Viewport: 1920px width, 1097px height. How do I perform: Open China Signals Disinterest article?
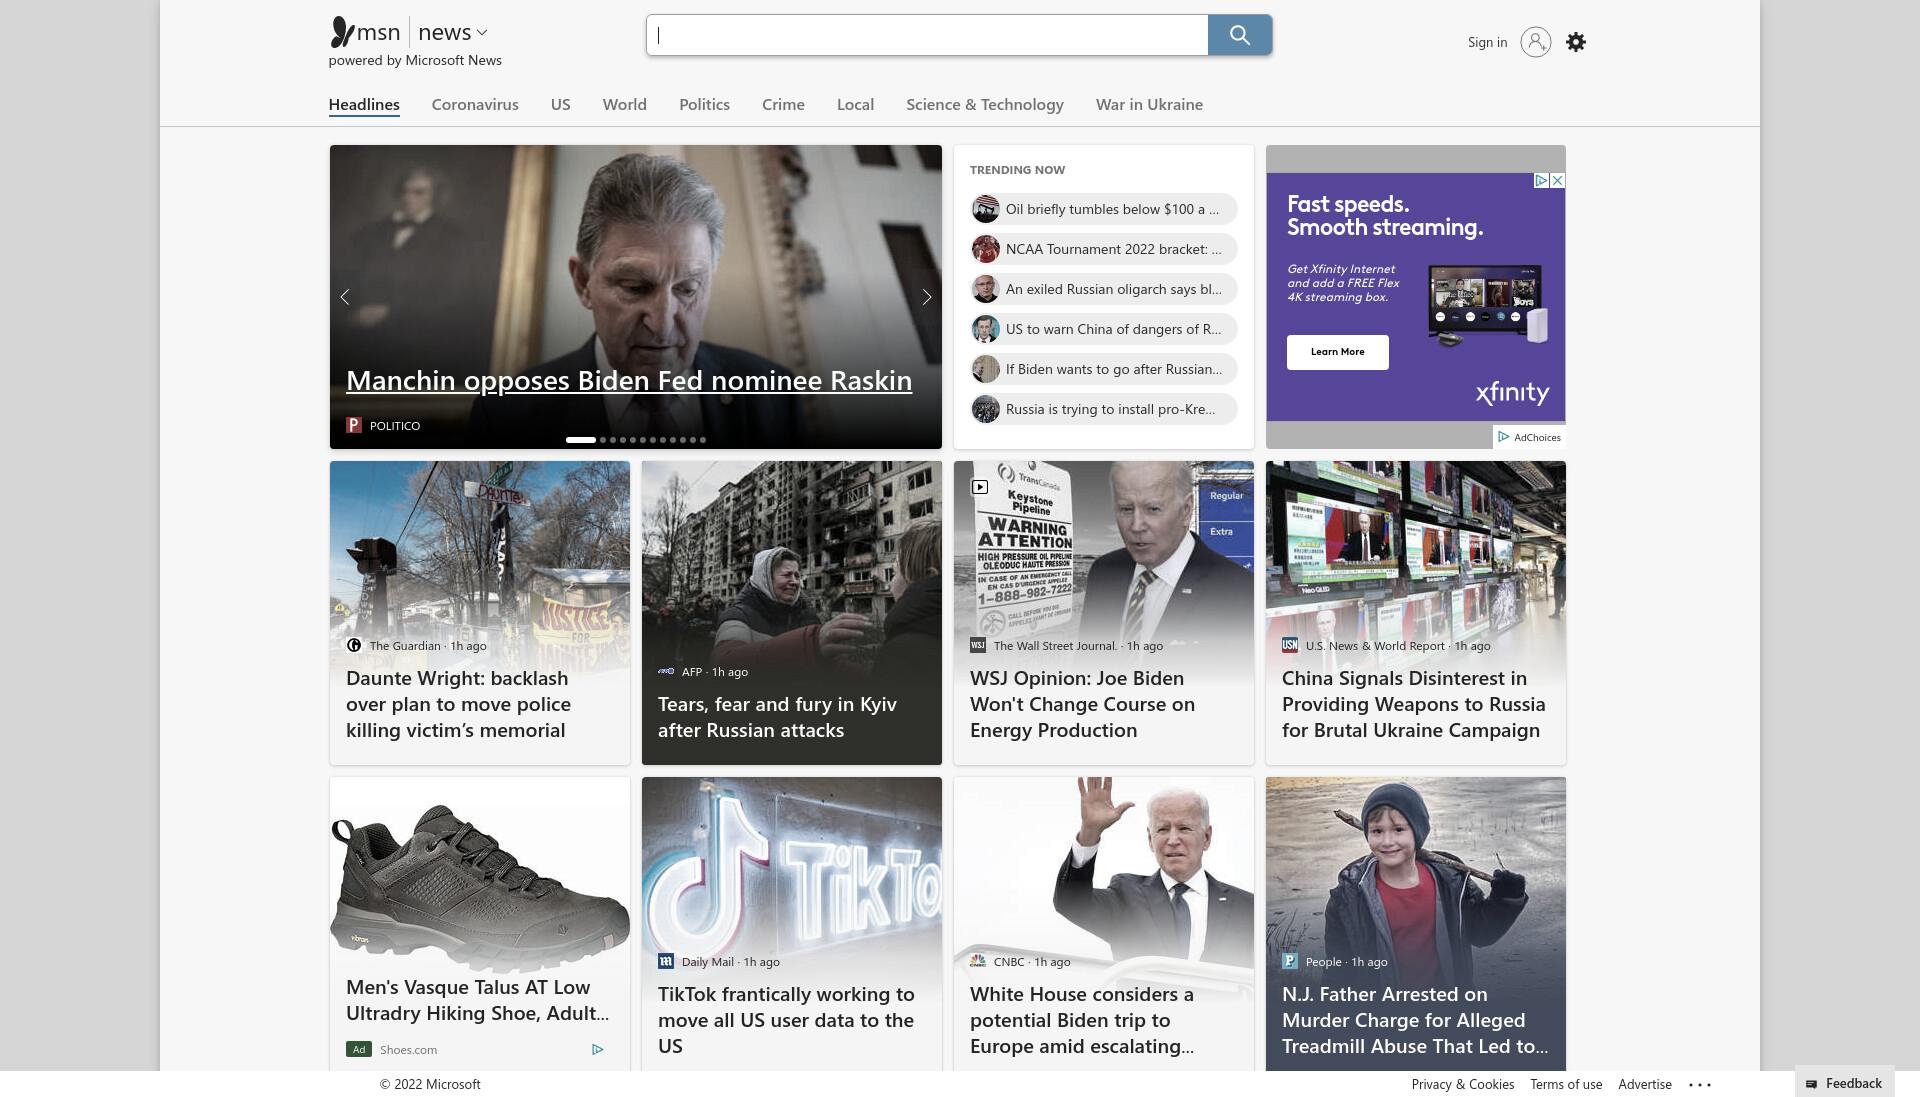click(1413, 704)
